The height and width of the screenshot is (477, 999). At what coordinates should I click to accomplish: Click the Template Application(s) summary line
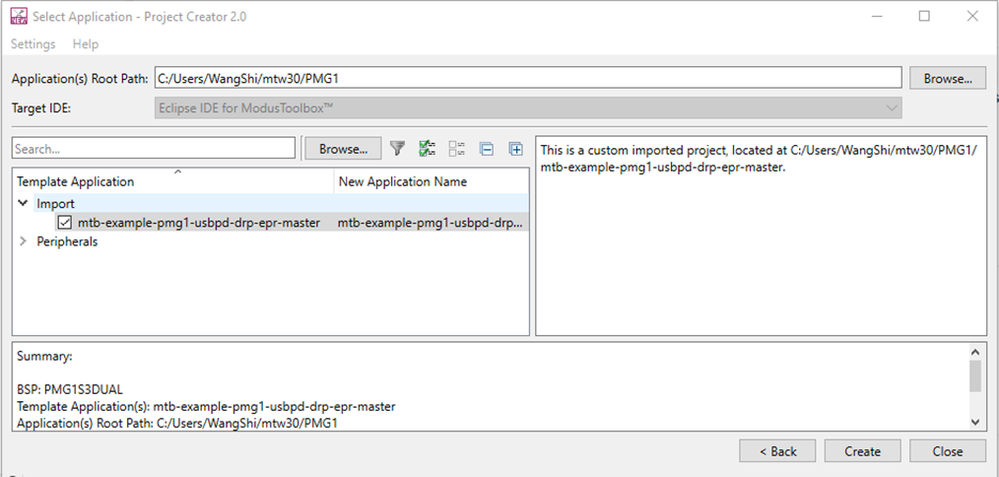tap(206, 406)
